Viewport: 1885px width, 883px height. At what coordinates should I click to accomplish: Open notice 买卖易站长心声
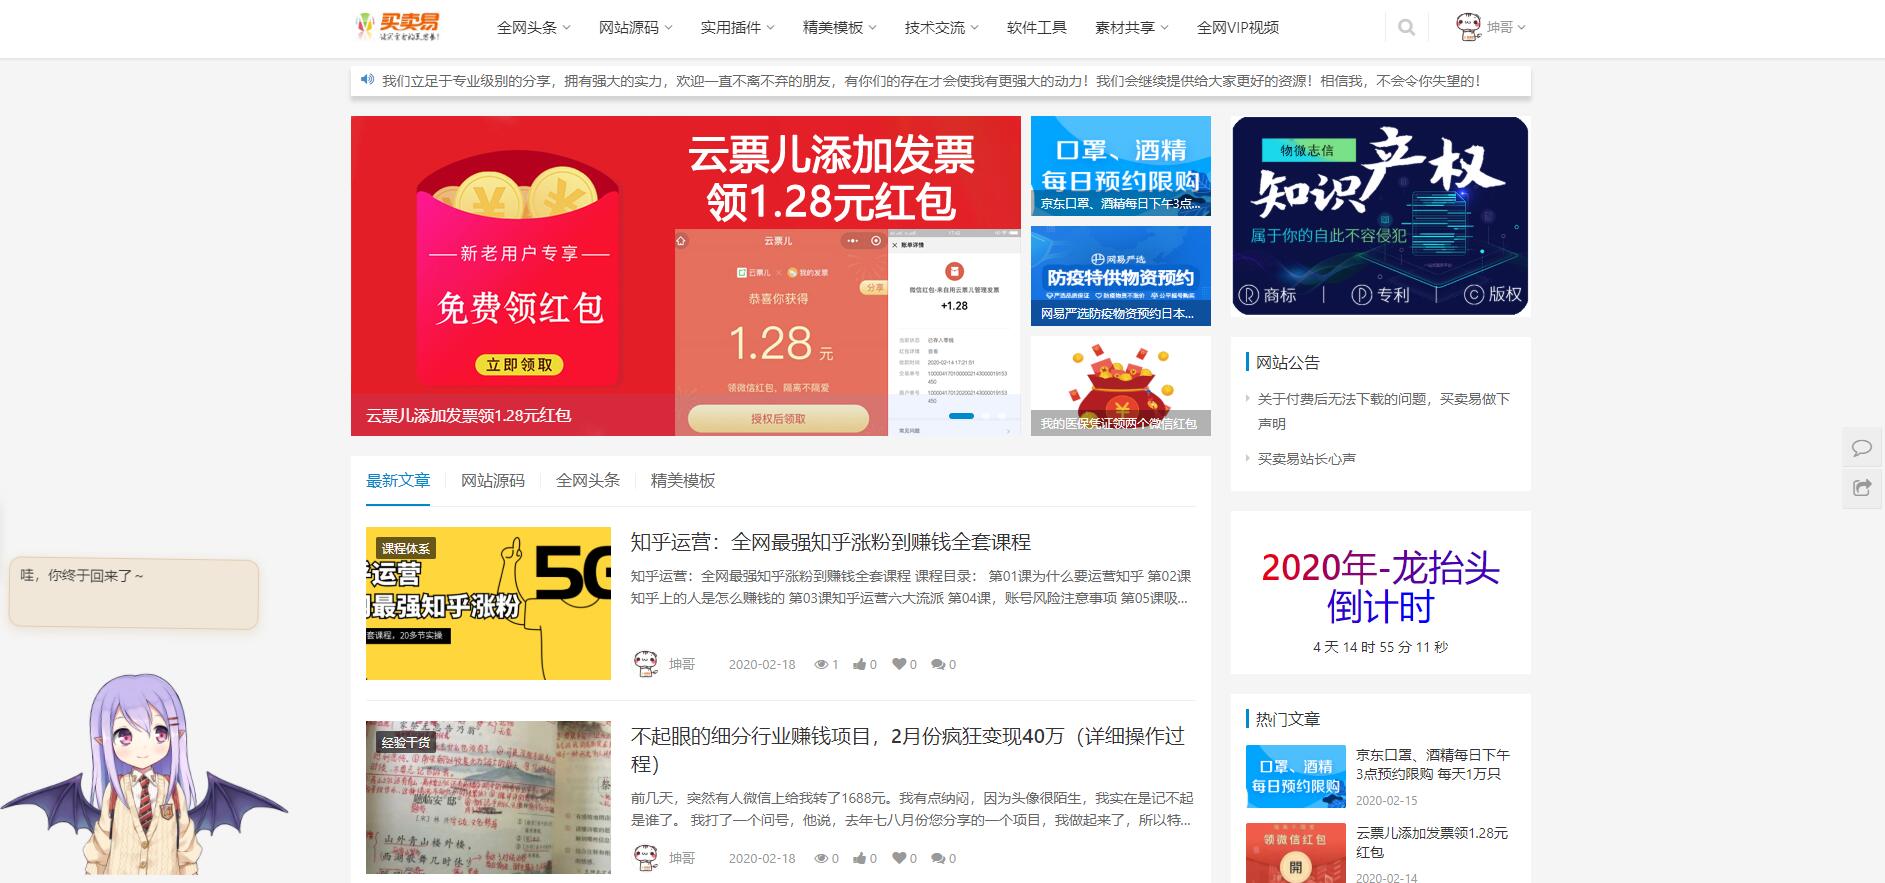click(x=1306, y=459)
